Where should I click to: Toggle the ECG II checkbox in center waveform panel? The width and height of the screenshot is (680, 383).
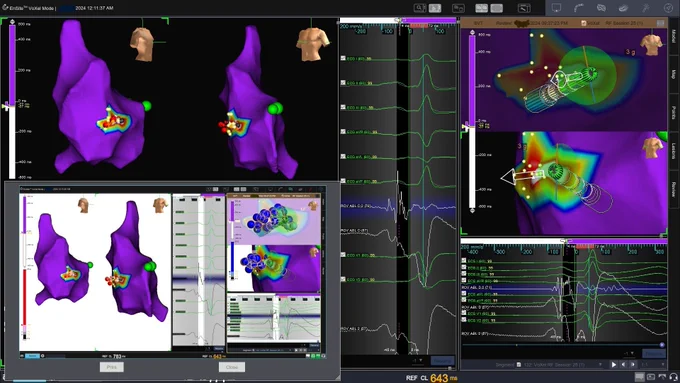(x=343, y=82)
